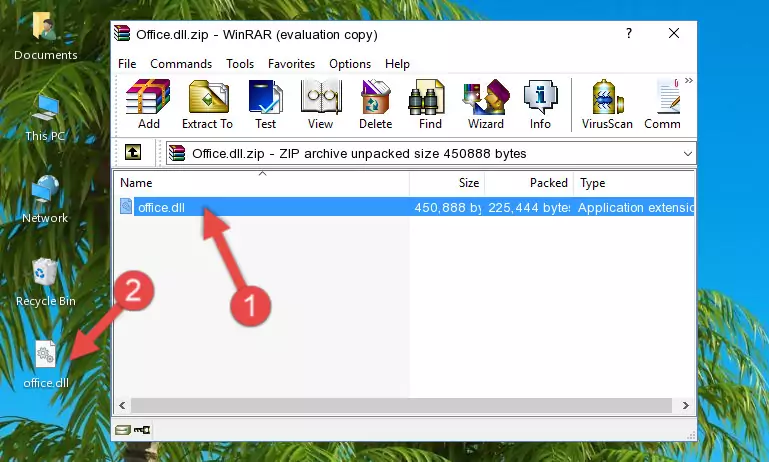The image size is (769, 462).
Task: Open the archive path dropdown
Action: tap(688, 154)
